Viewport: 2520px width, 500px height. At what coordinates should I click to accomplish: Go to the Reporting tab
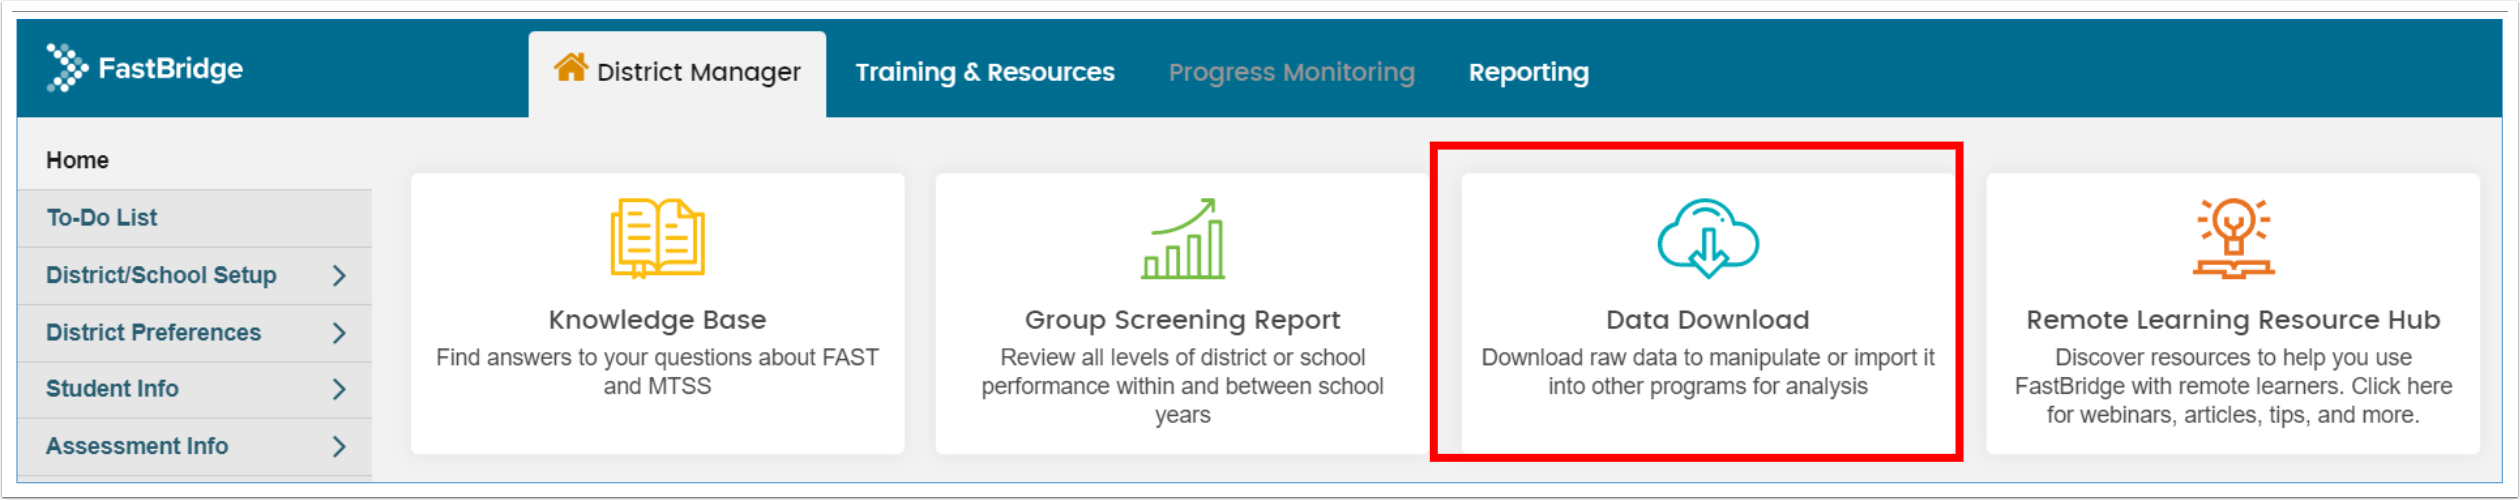tap(1528, 72)
